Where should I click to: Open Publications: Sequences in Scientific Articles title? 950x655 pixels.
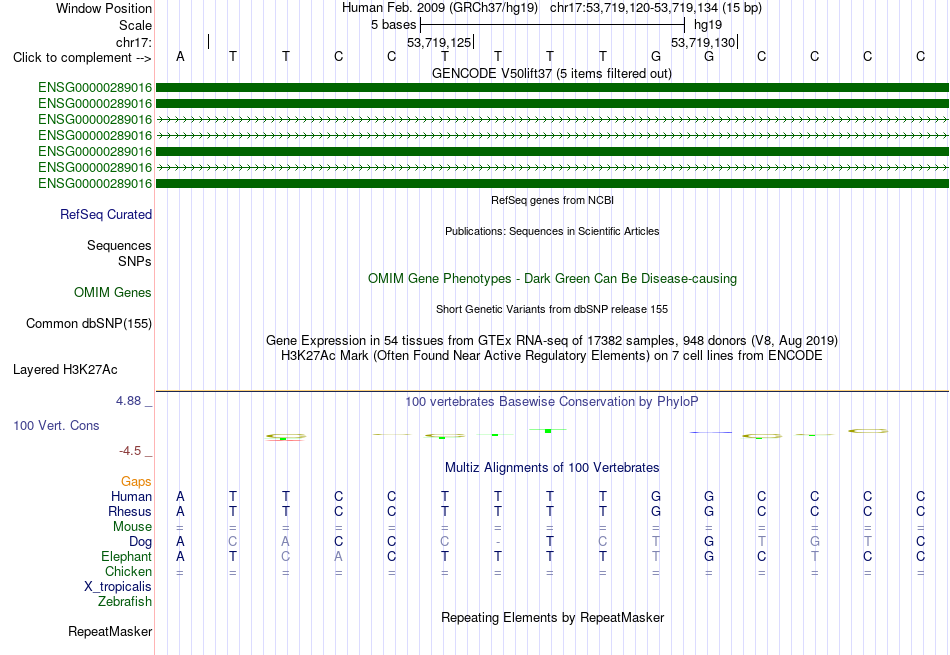coord(552,231)
